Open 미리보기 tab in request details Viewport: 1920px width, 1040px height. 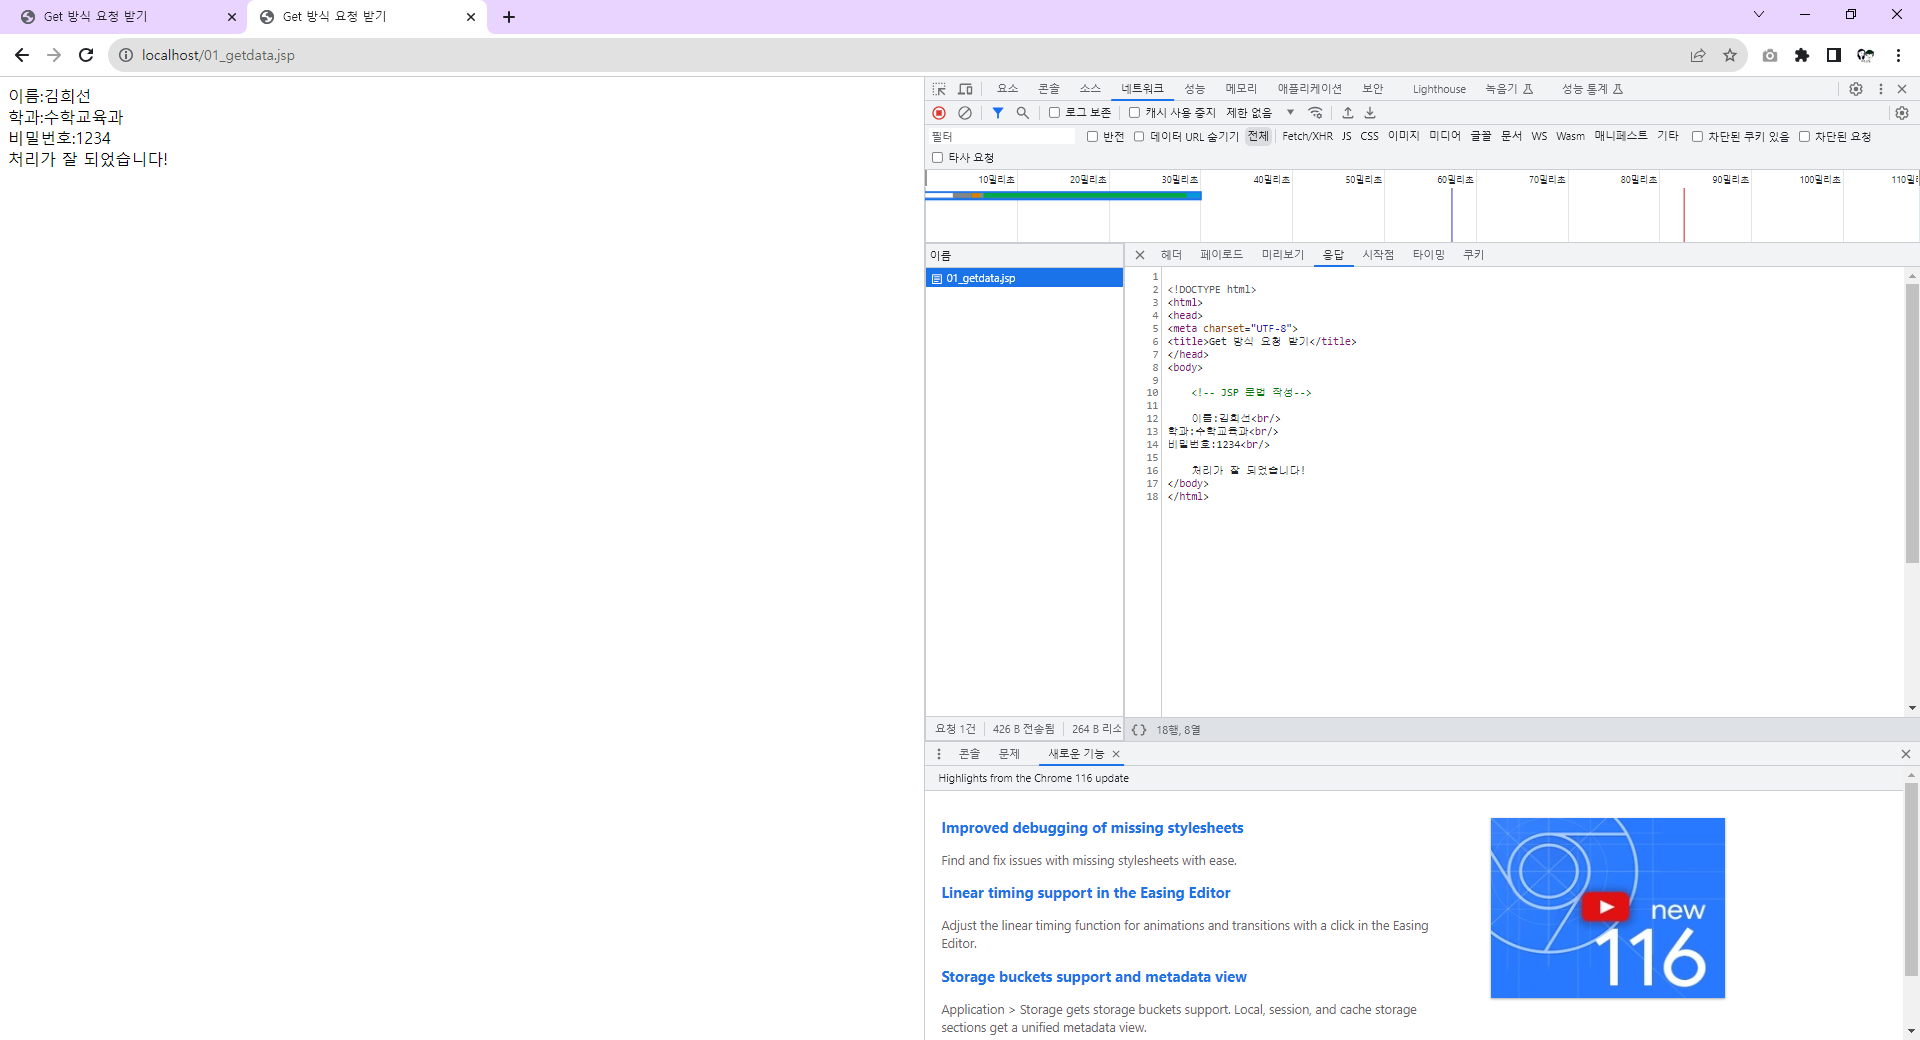point(1283,255)
